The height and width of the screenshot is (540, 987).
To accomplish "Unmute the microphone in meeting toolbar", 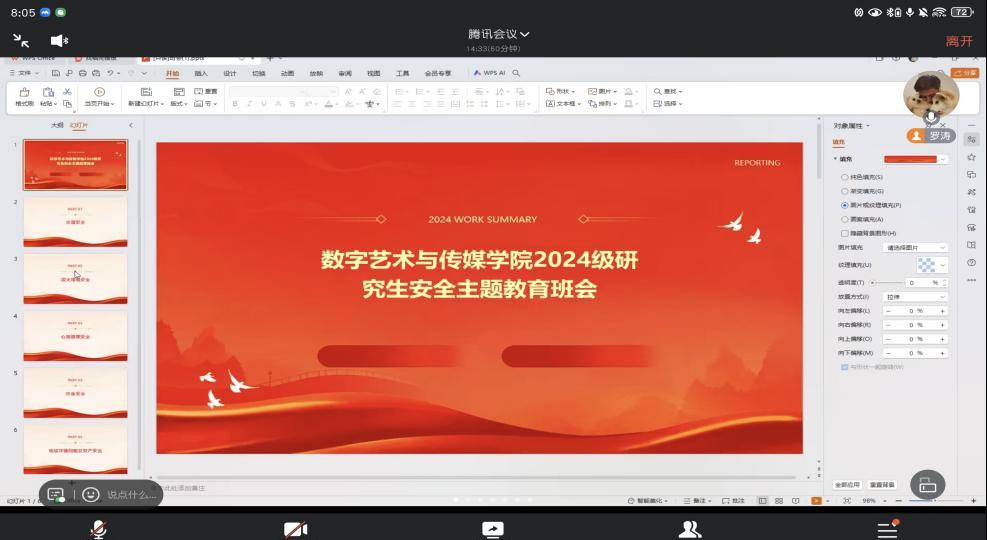I will [x=98, y=529].
